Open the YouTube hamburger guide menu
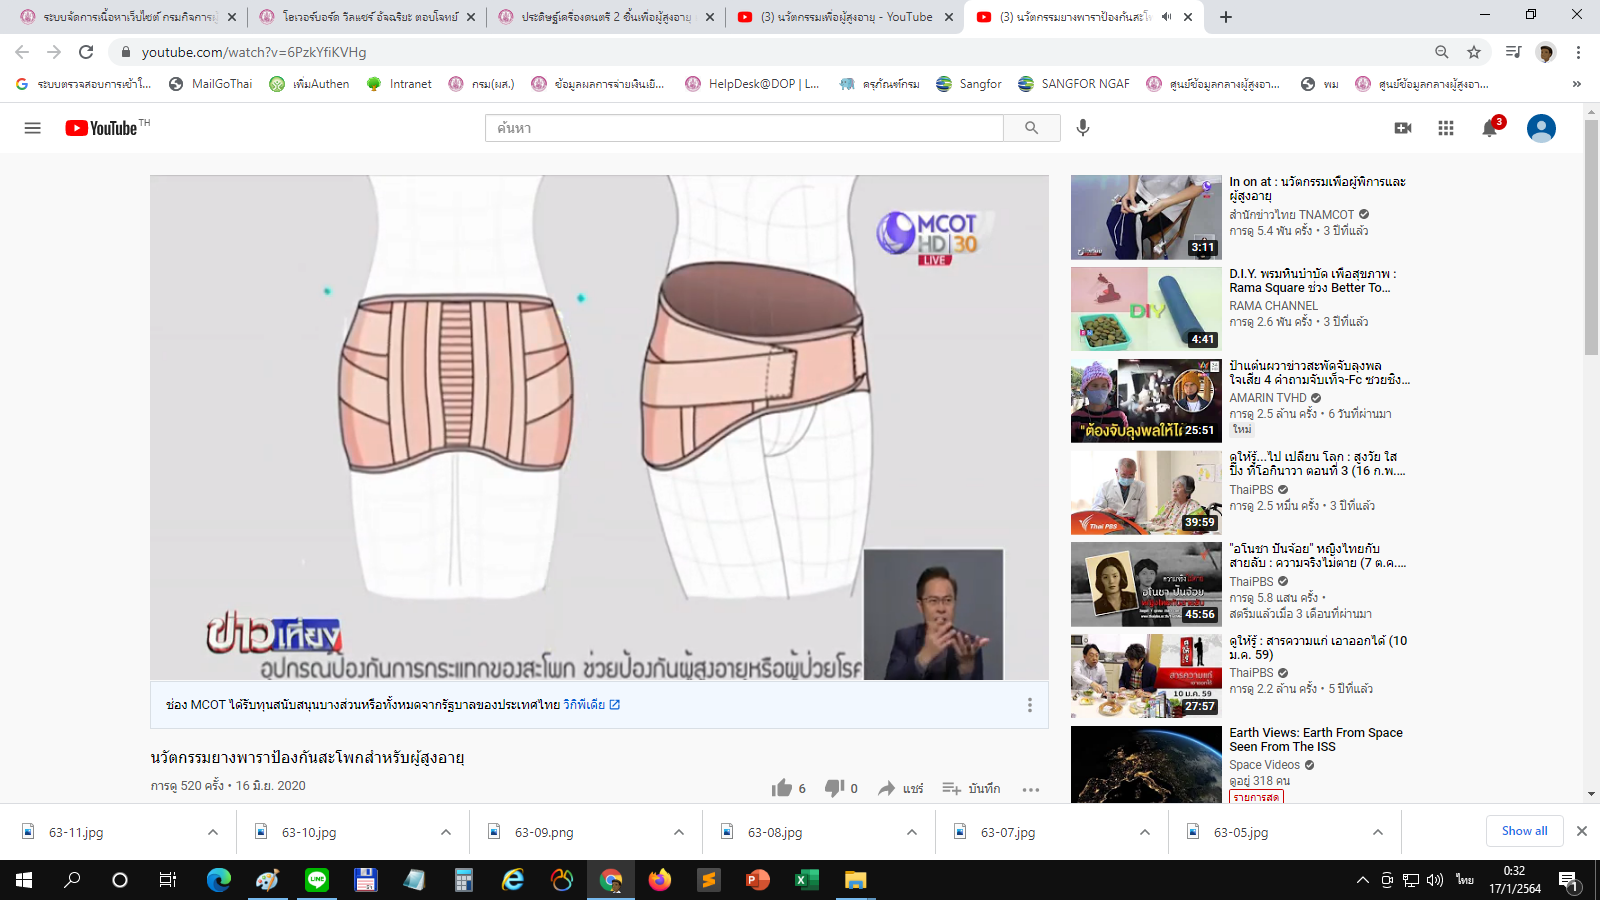This screenshot has height=900, width=1600. tap(32, 128)
